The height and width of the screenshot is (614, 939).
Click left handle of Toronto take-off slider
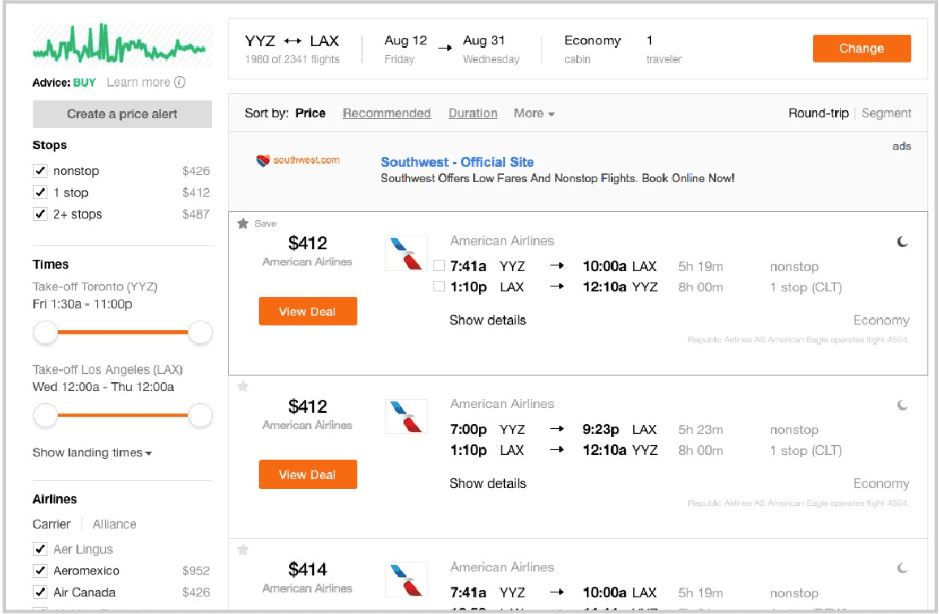pos(45,332)
